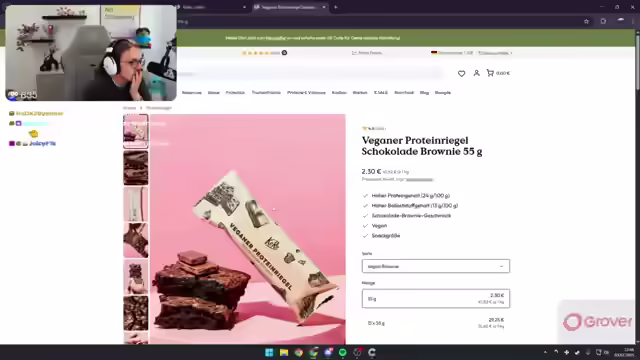Close the Veganer Proteinriegel browser tab
This screenshot has height=360, width=640.
[324, 7]
